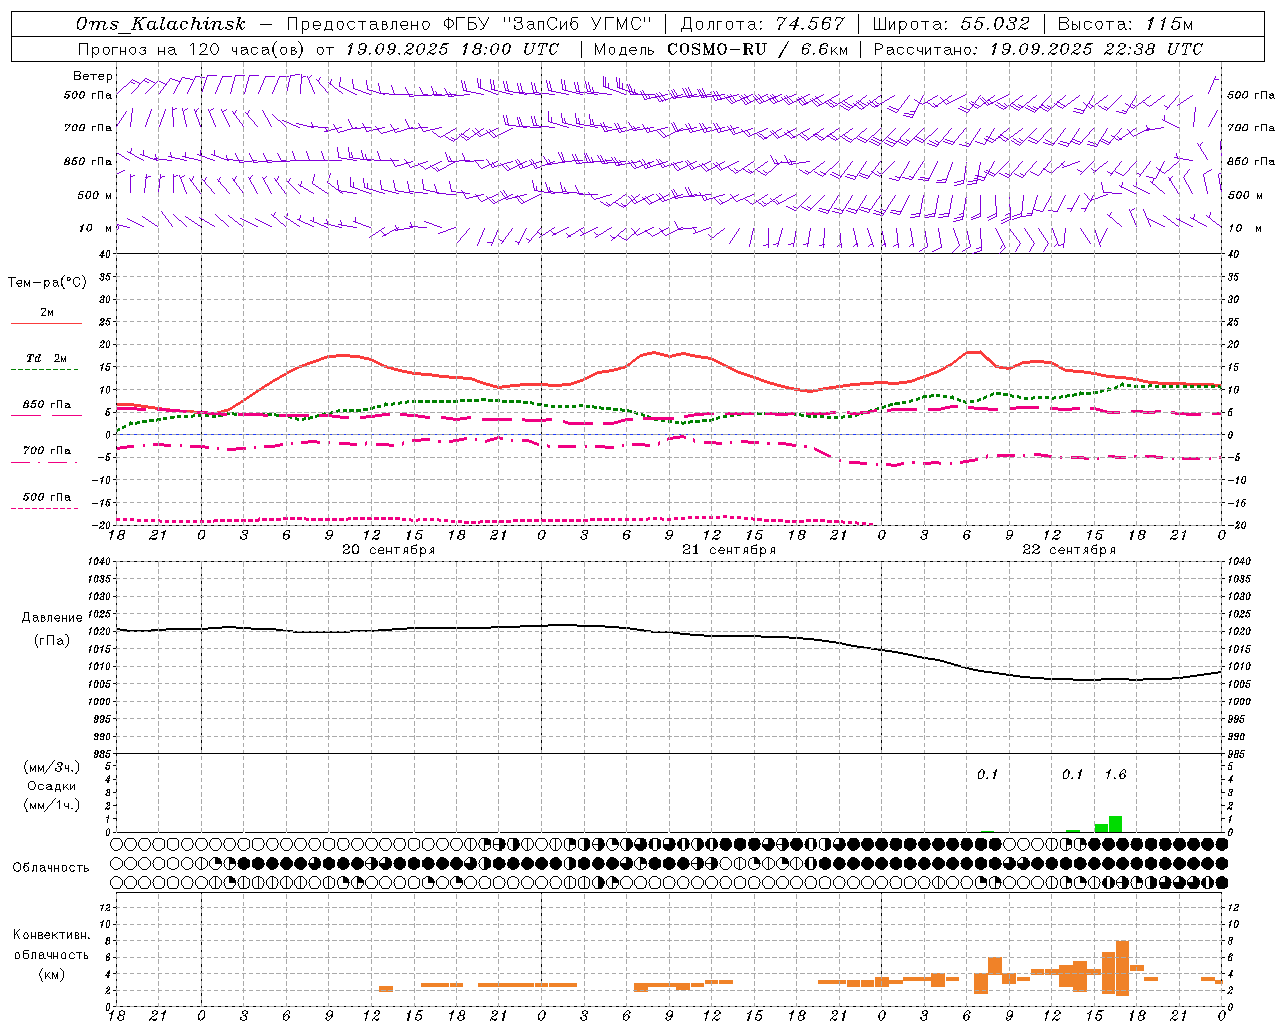
Task: Click the date label "21 сентября"
Action: click(x=728, y=550)
